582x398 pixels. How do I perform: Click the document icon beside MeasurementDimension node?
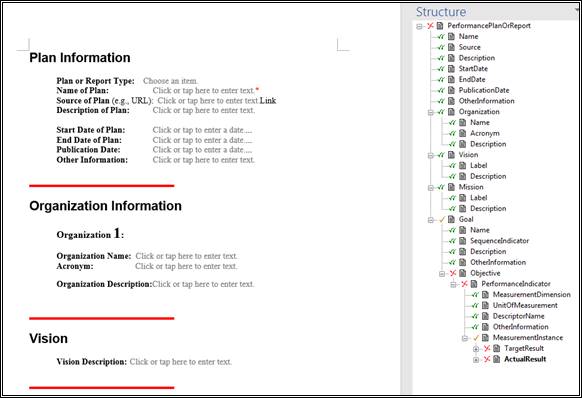(x=485, y=295)
